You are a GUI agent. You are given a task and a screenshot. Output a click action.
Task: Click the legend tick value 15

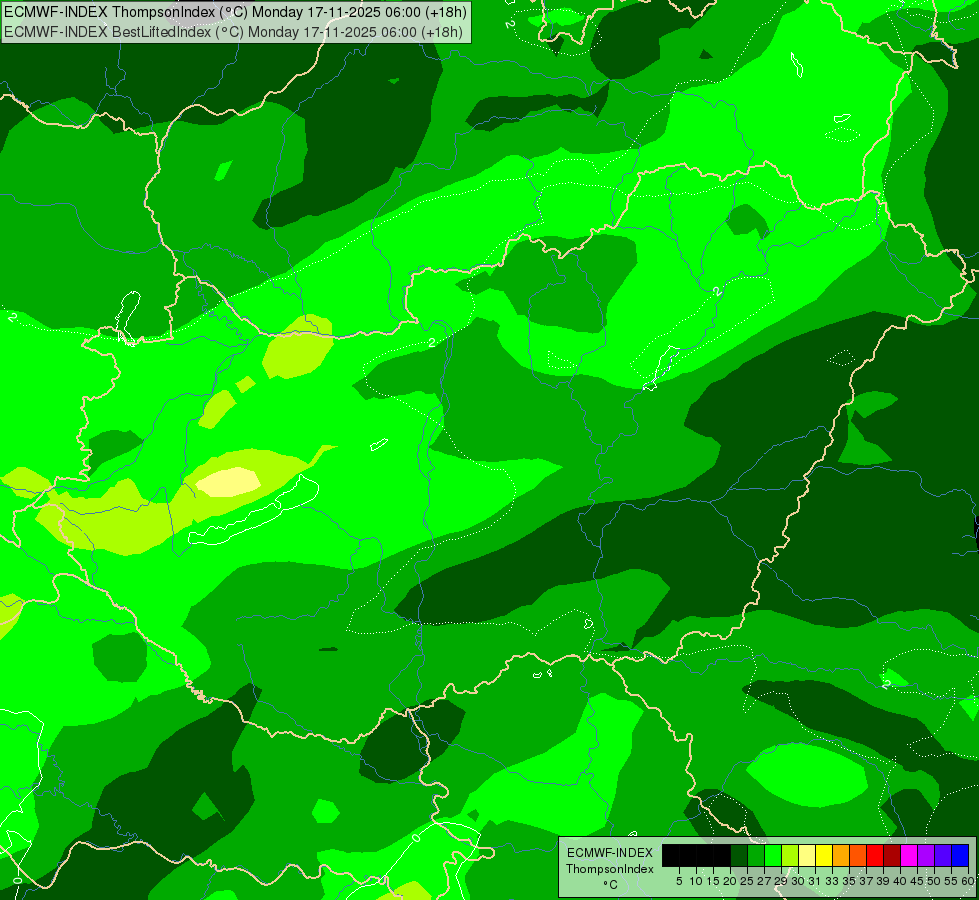click(713, 881)
